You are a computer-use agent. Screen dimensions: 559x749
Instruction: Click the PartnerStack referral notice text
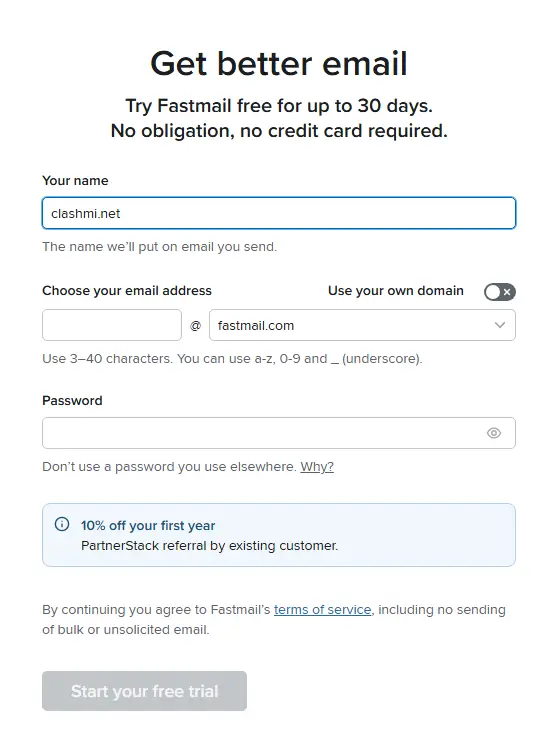(209, 546)
